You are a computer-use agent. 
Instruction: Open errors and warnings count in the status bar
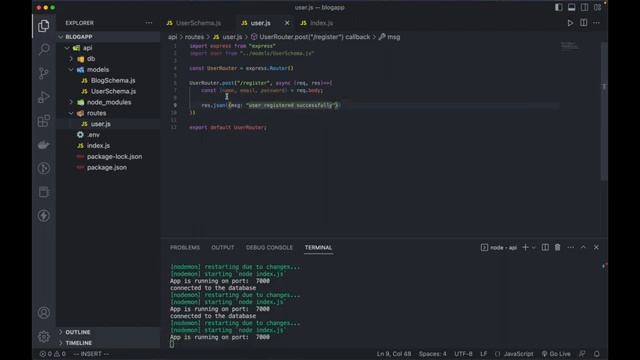(52, 354)
